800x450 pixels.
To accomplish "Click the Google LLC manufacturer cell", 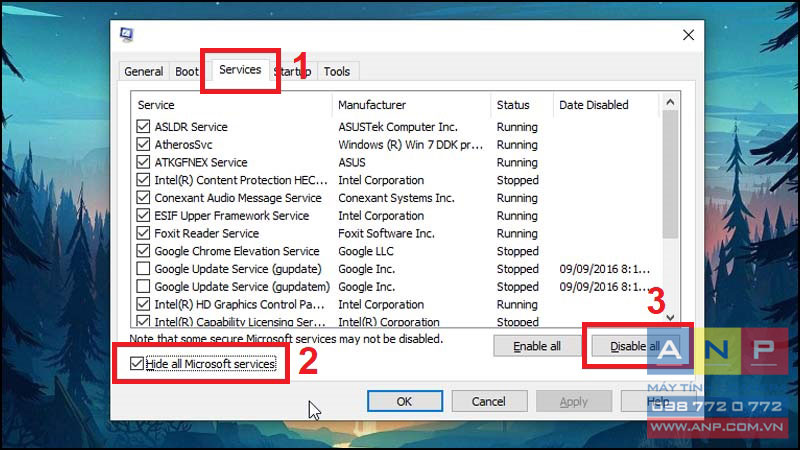I will click(x=366, y=251).
